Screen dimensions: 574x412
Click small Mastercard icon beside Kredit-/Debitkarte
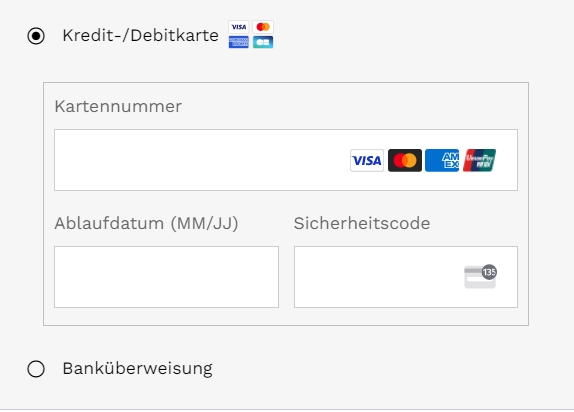point(263,27)
